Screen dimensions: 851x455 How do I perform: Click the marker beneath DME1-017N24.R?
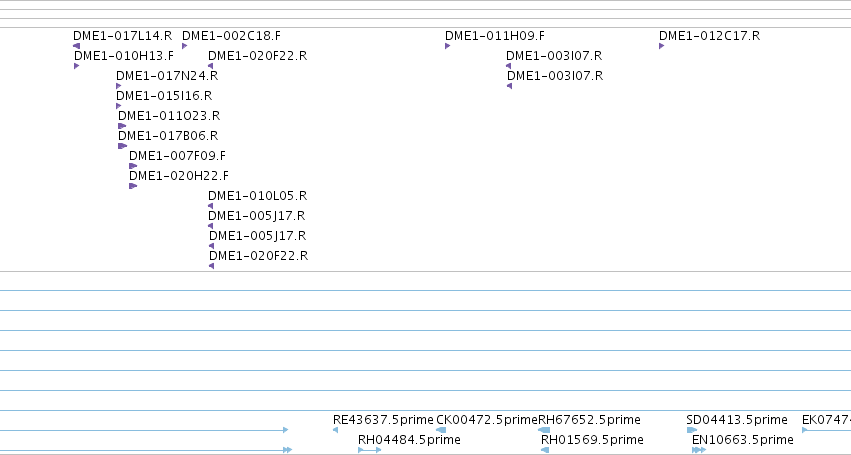[x=119, y=86]
